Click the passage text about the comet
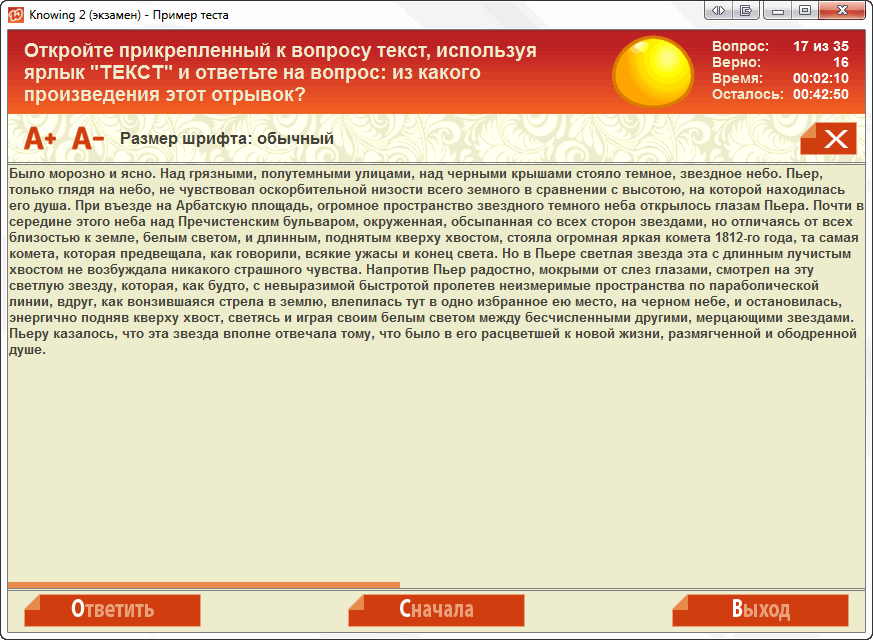 point(436,262)
